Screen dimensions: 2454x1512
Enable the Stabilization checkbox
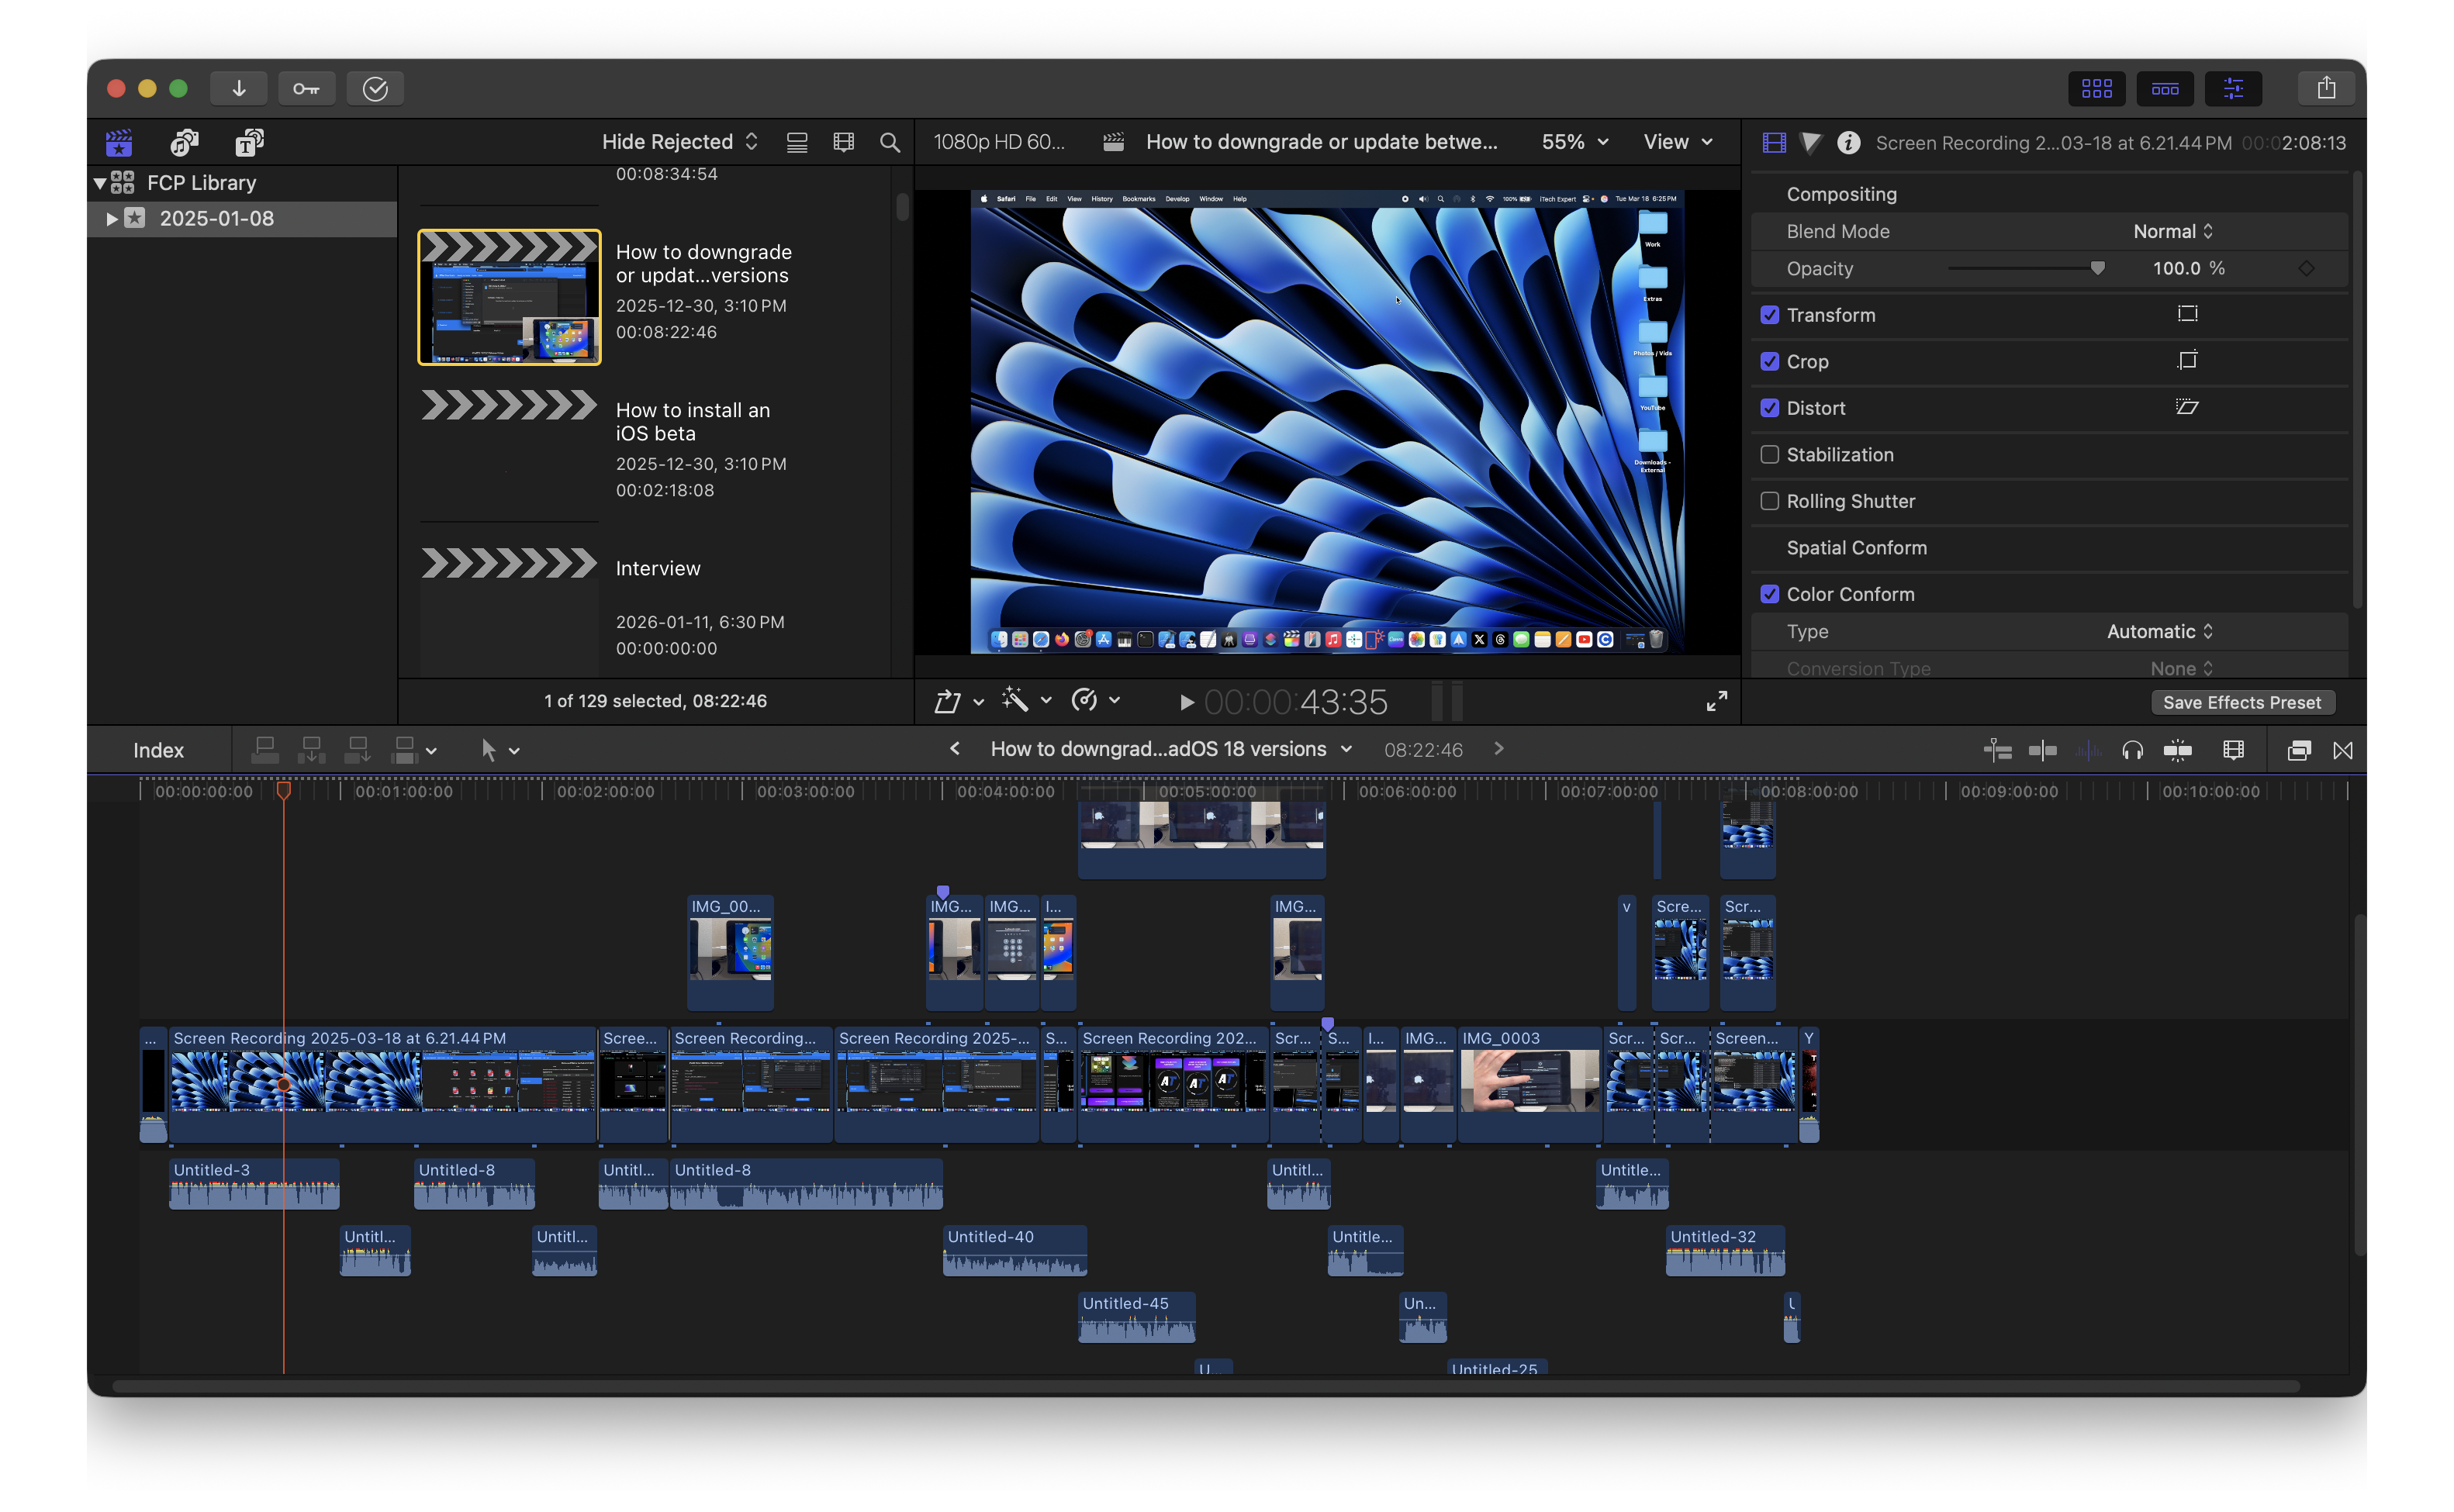(1769, 454)
